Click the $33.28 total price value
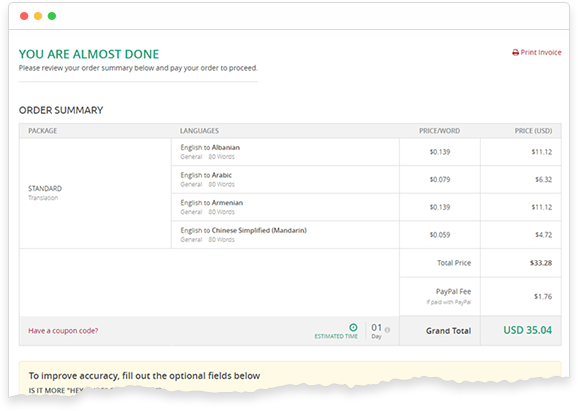Viewport: 578px width, 411px height. pyautogui.click(x=541, y=263)
